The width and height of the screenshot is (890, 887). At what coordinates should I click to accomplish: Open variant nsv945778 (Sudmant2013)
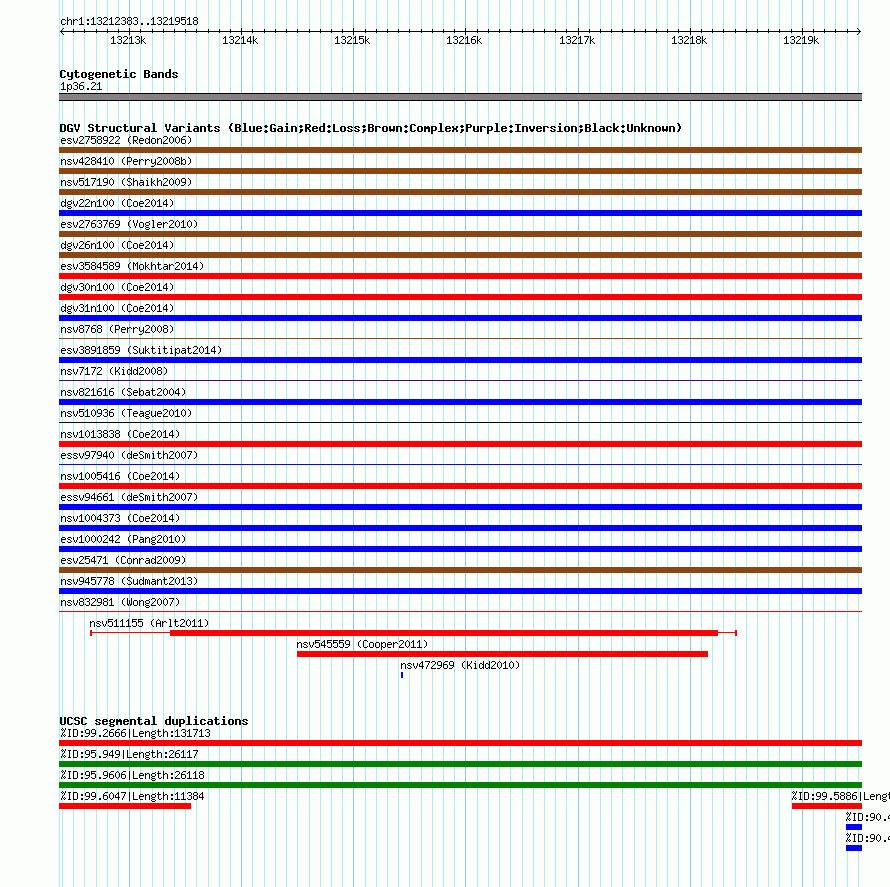[129, 581]
